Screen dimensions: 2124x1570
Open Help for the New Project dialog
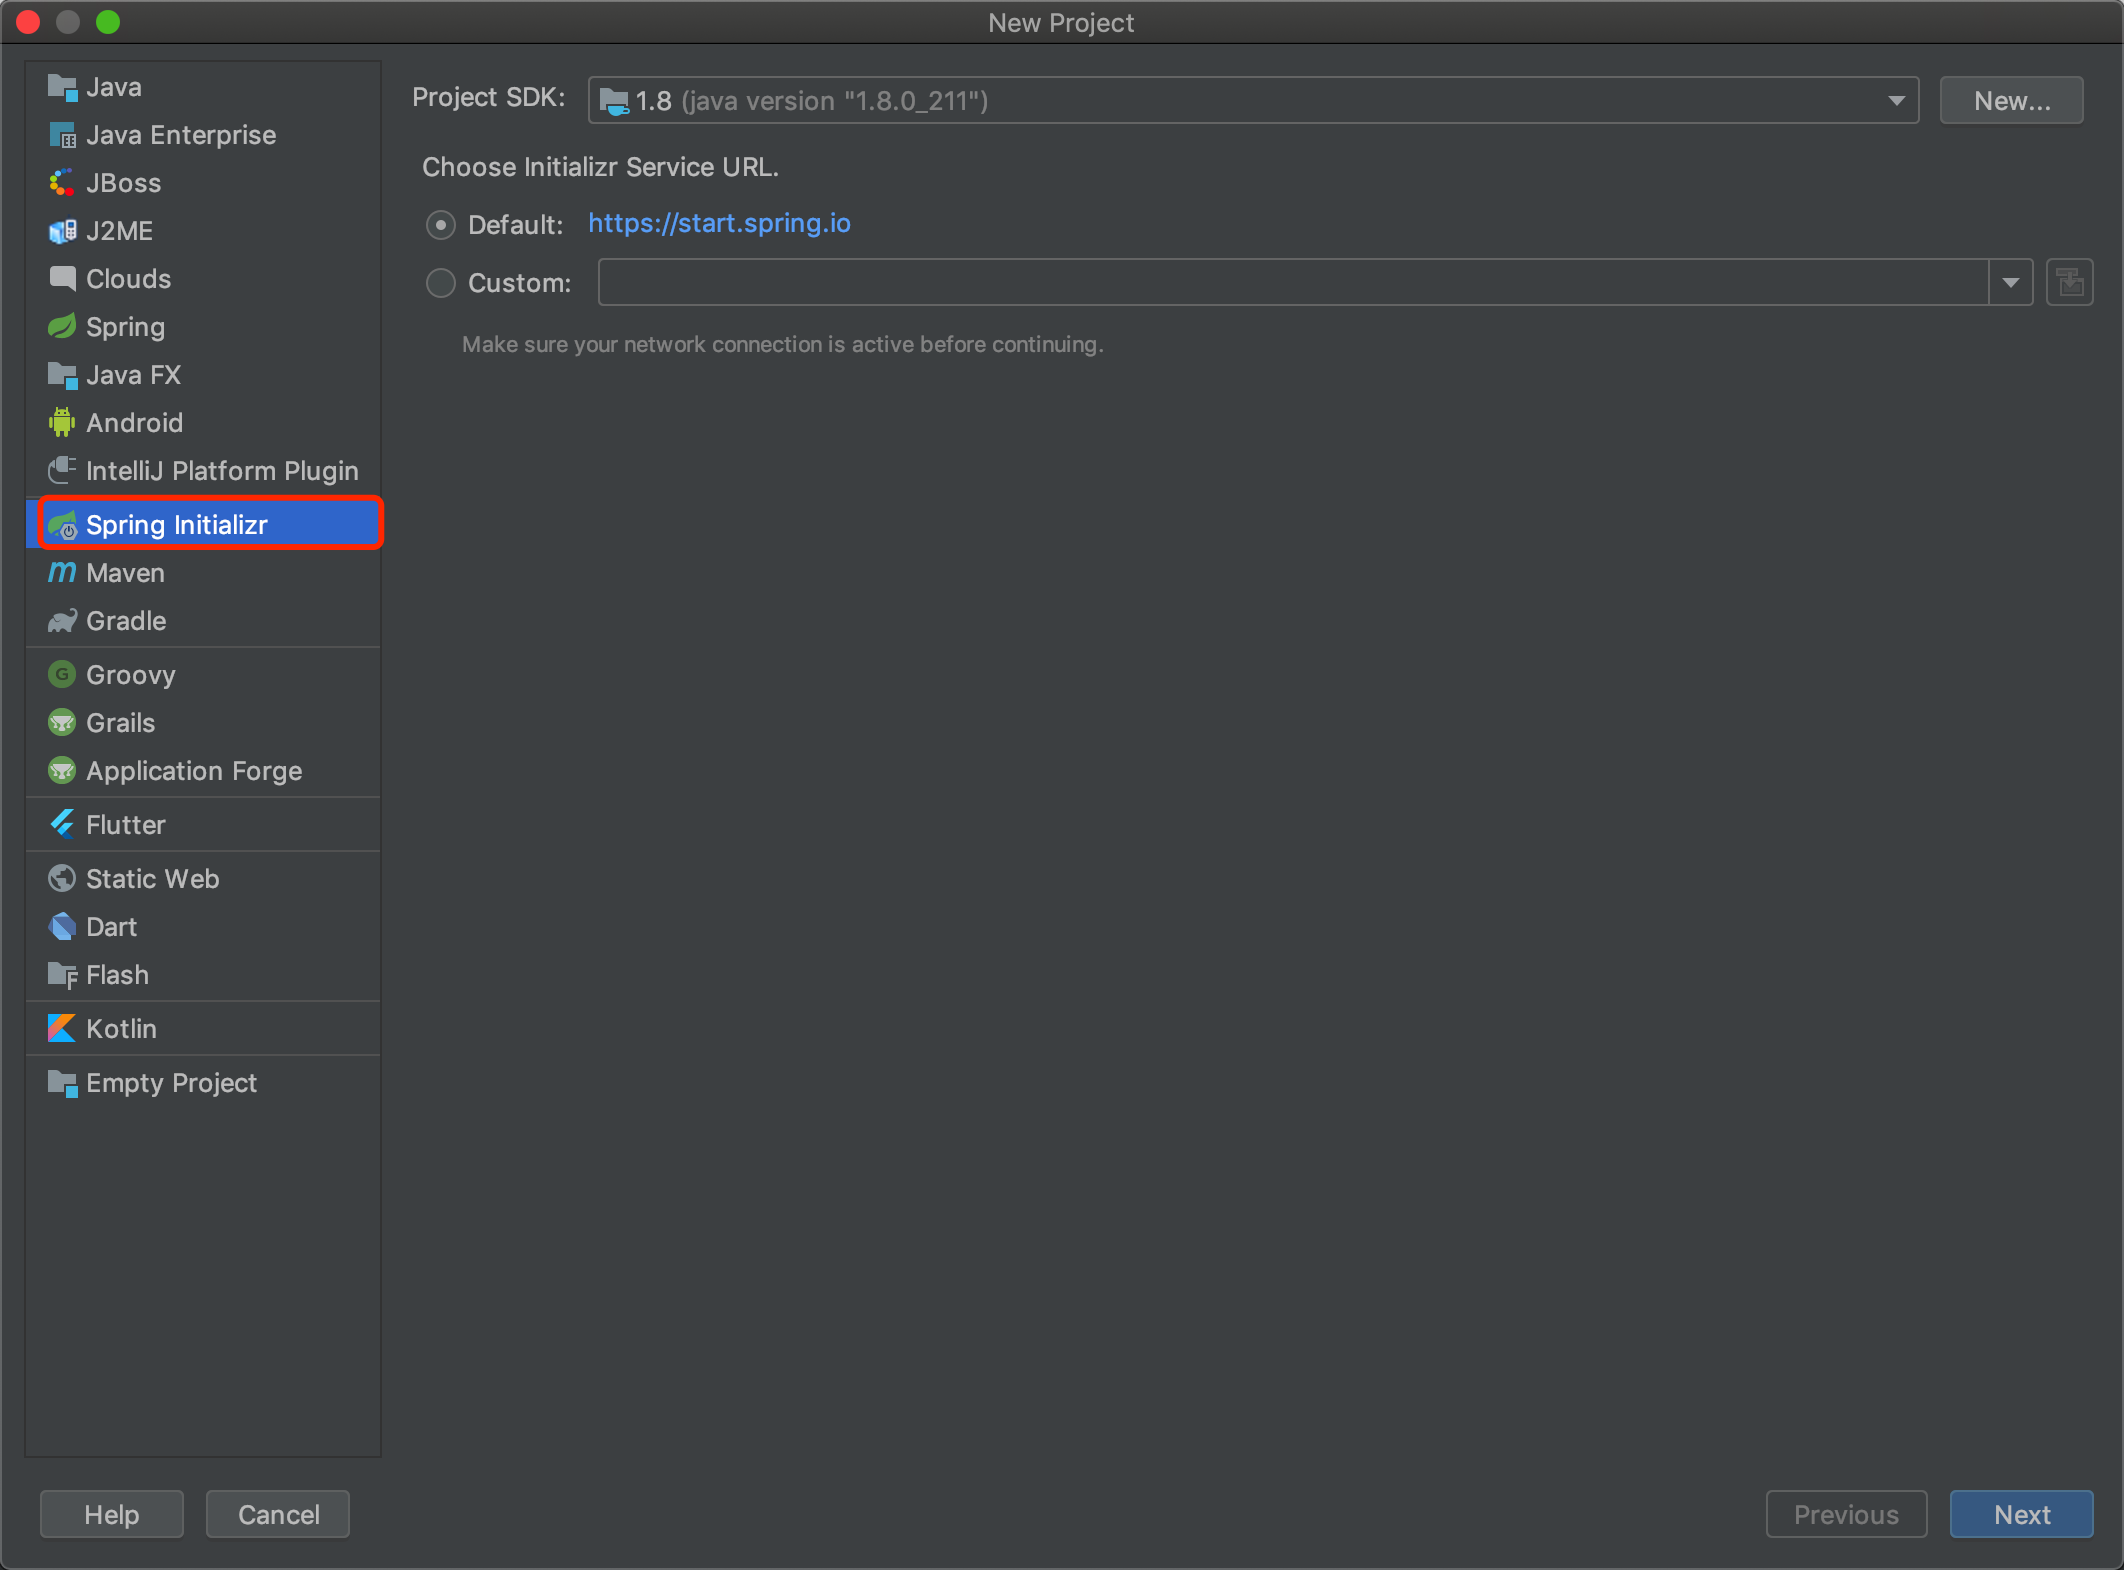pyautogui.click(x=111, y=1514)
